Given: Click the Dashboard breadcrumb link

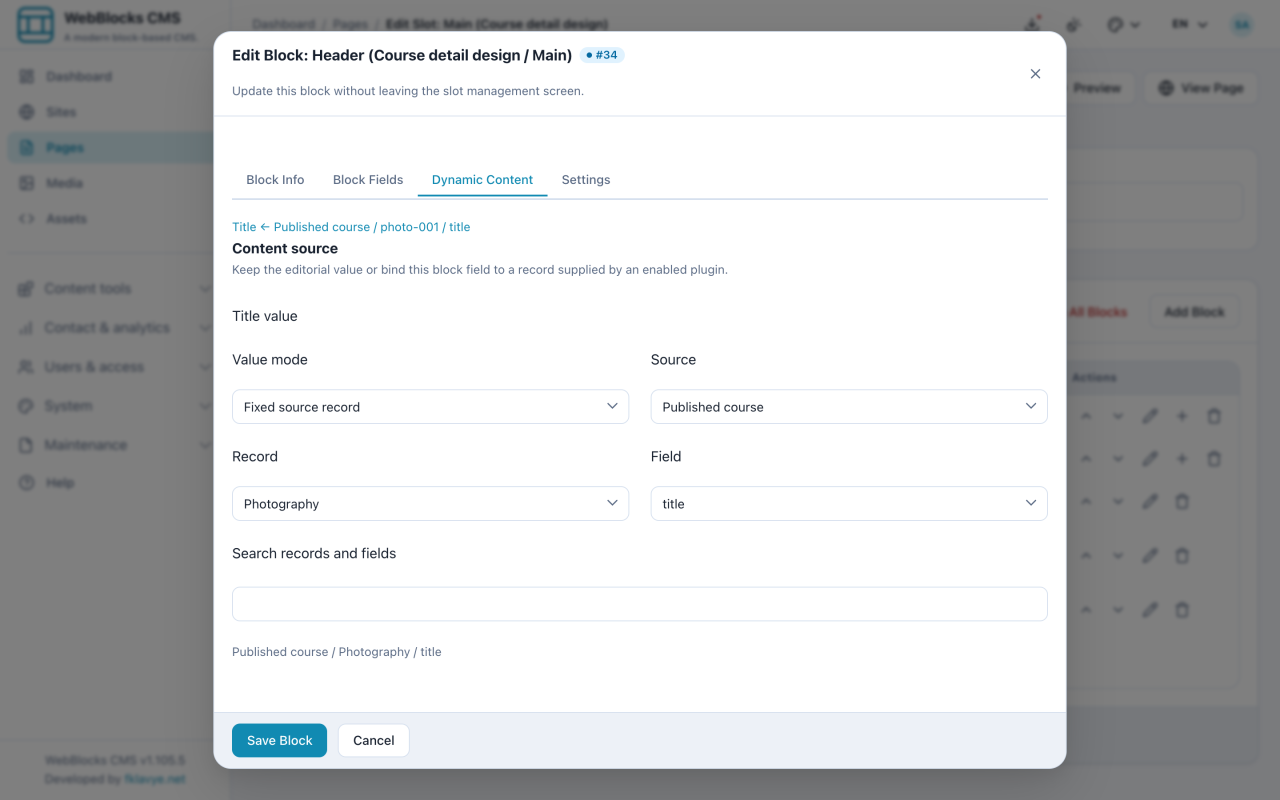Looking at the screenshot, I should pyautogui.click(x=285, y=24).
